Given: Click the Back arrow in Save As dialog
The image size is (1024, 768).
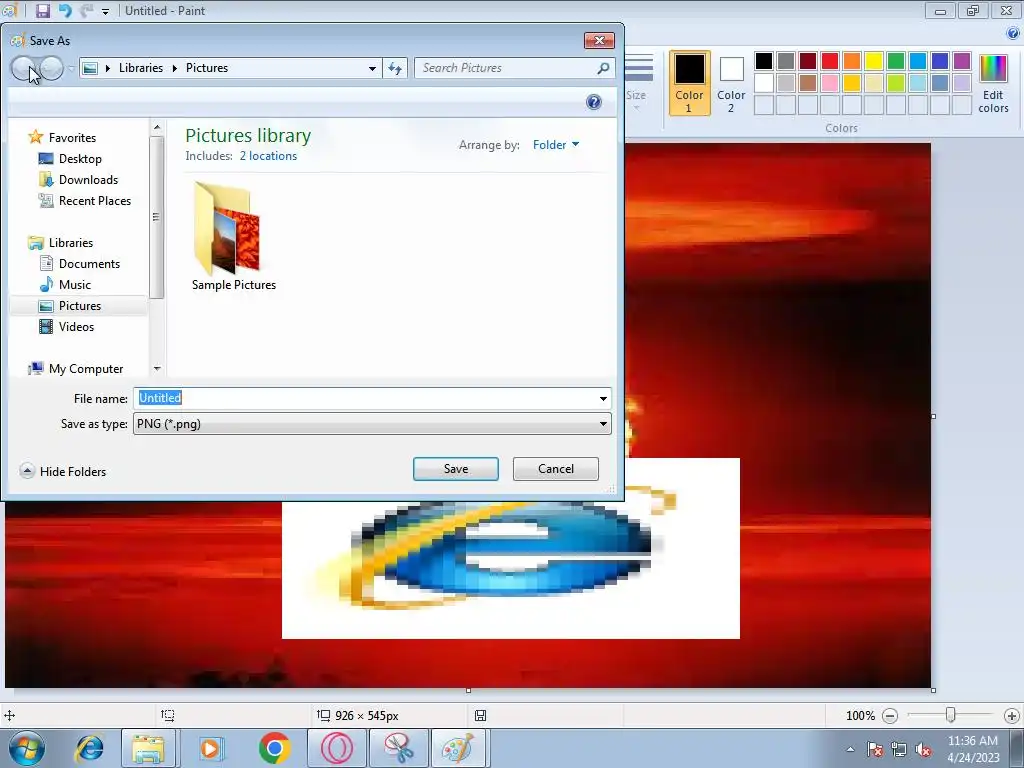Looking at the screenshot, I should tap(24, 68).
